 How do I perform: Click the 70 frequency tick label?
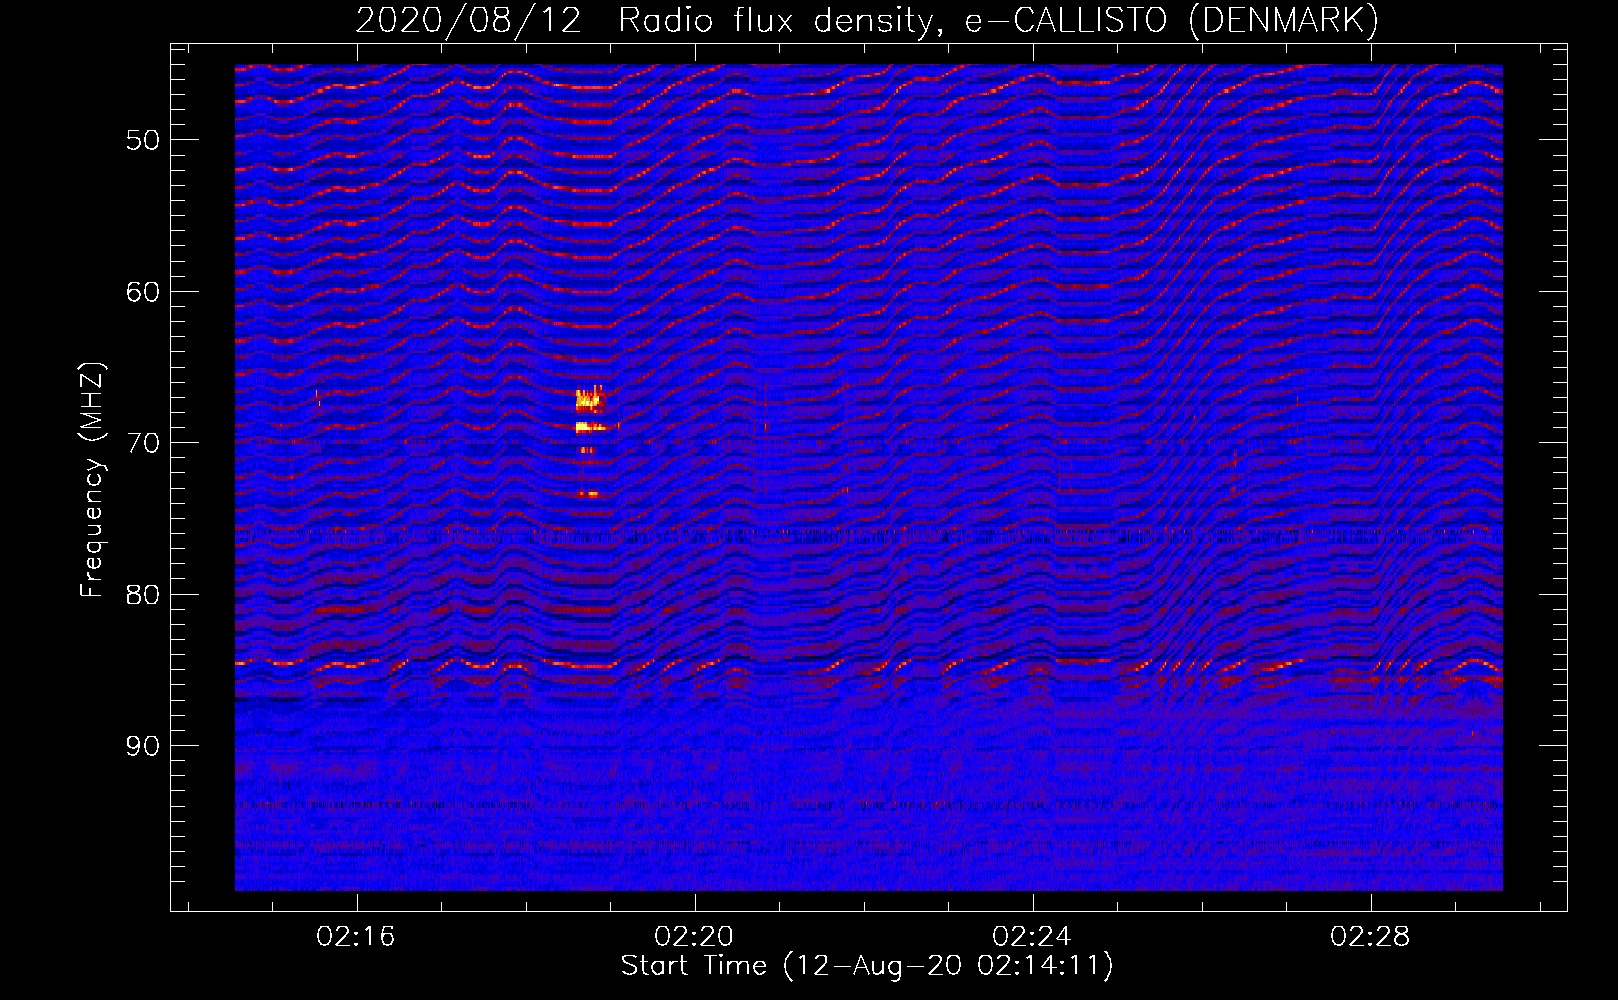(143, 443)
